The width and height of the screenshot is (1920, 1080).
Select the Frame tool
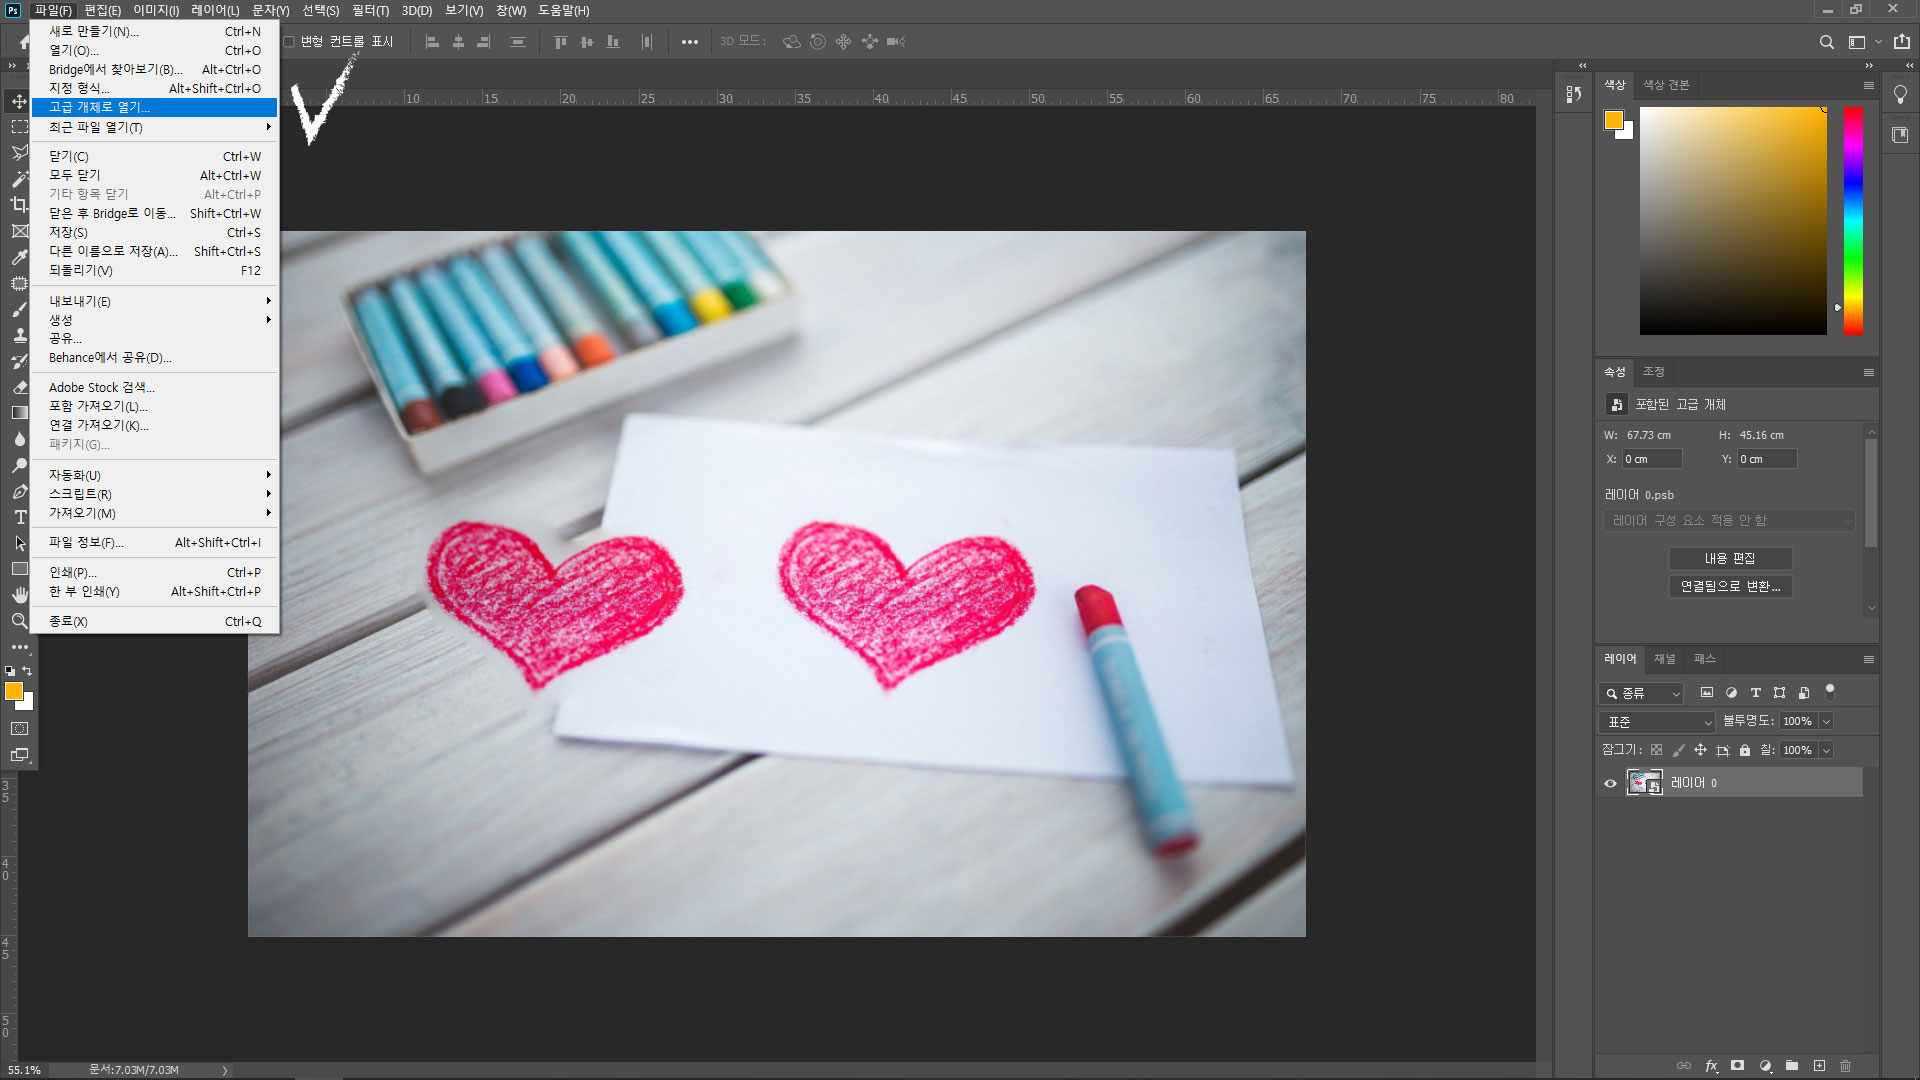point(19,231)
